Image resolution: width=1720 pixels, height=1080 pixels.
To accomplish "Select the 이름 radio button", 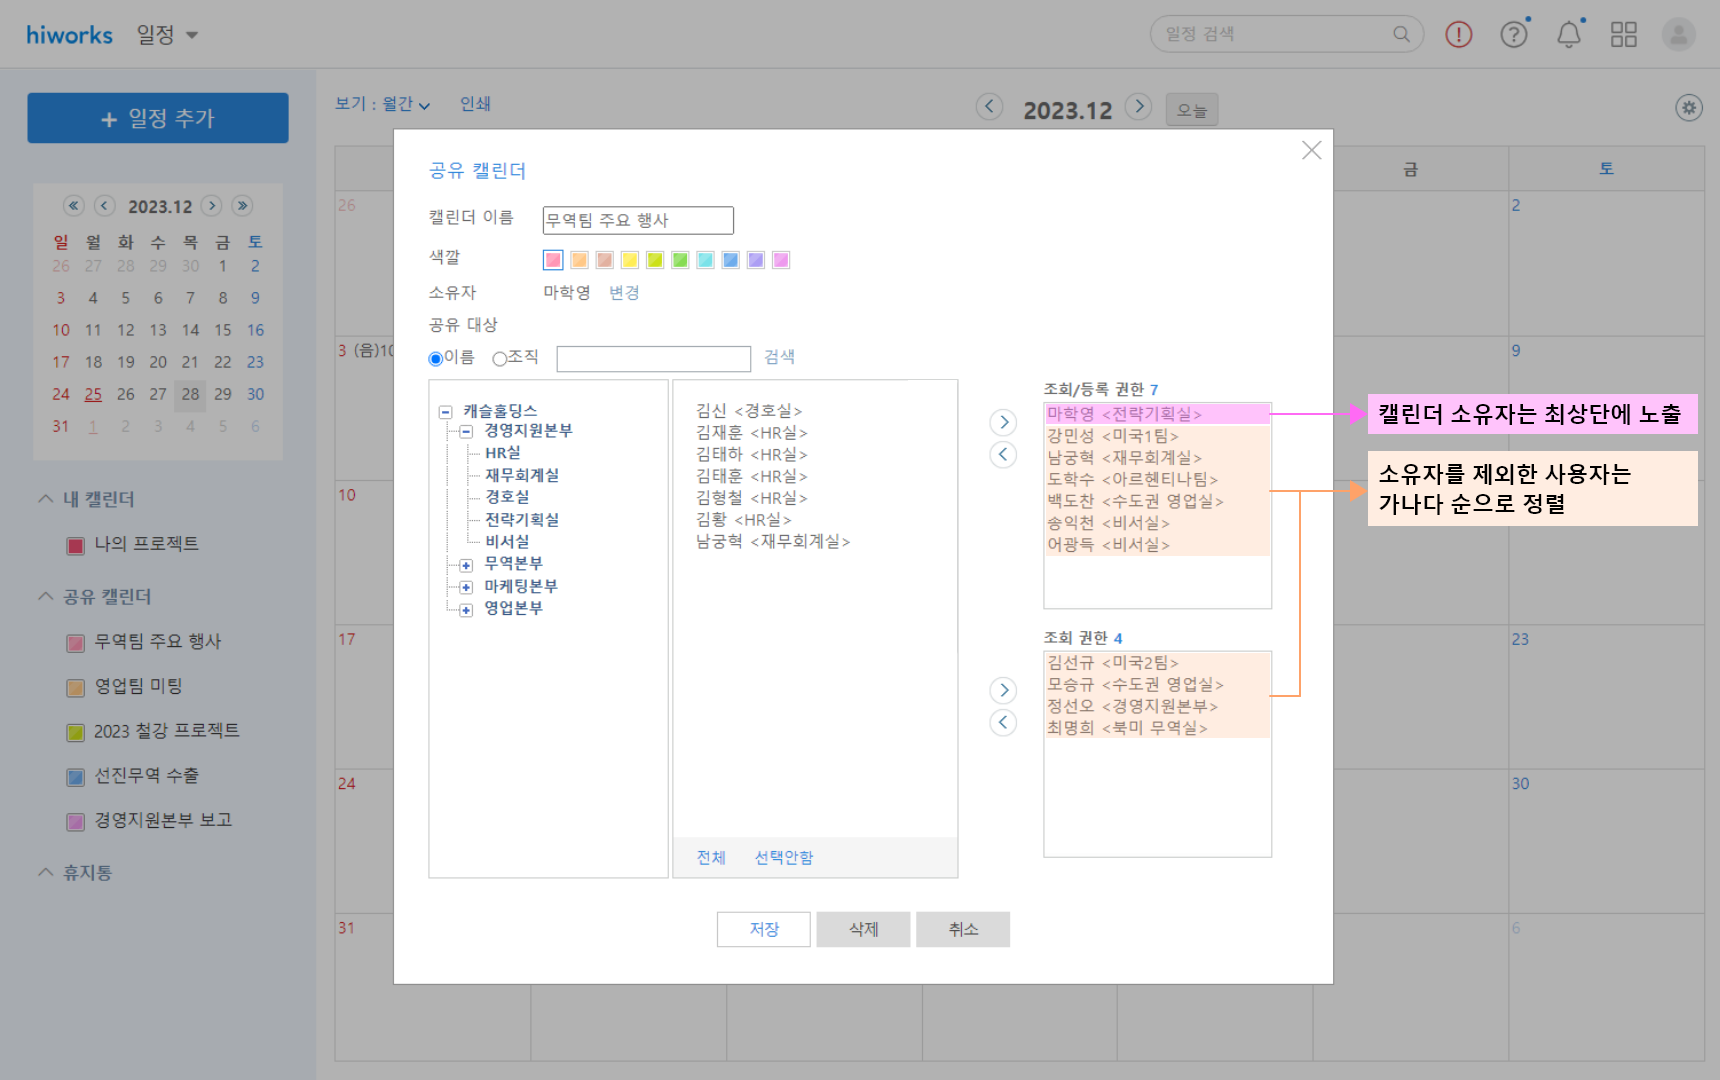I will [436, 359].
